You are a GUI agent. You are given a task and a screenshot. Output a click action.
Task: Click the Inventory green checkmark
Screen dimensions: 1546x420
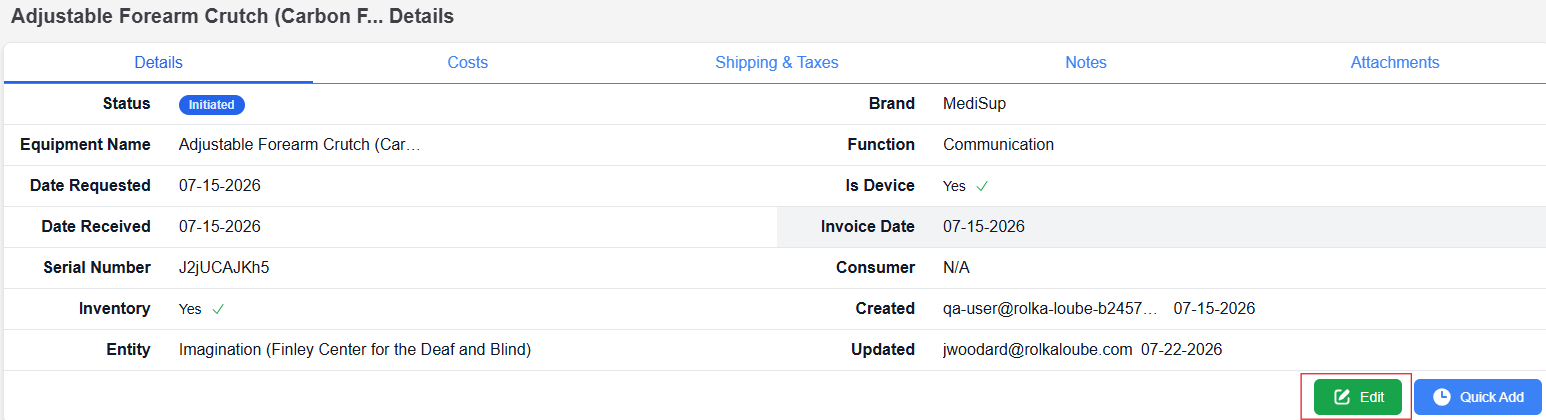218,309
